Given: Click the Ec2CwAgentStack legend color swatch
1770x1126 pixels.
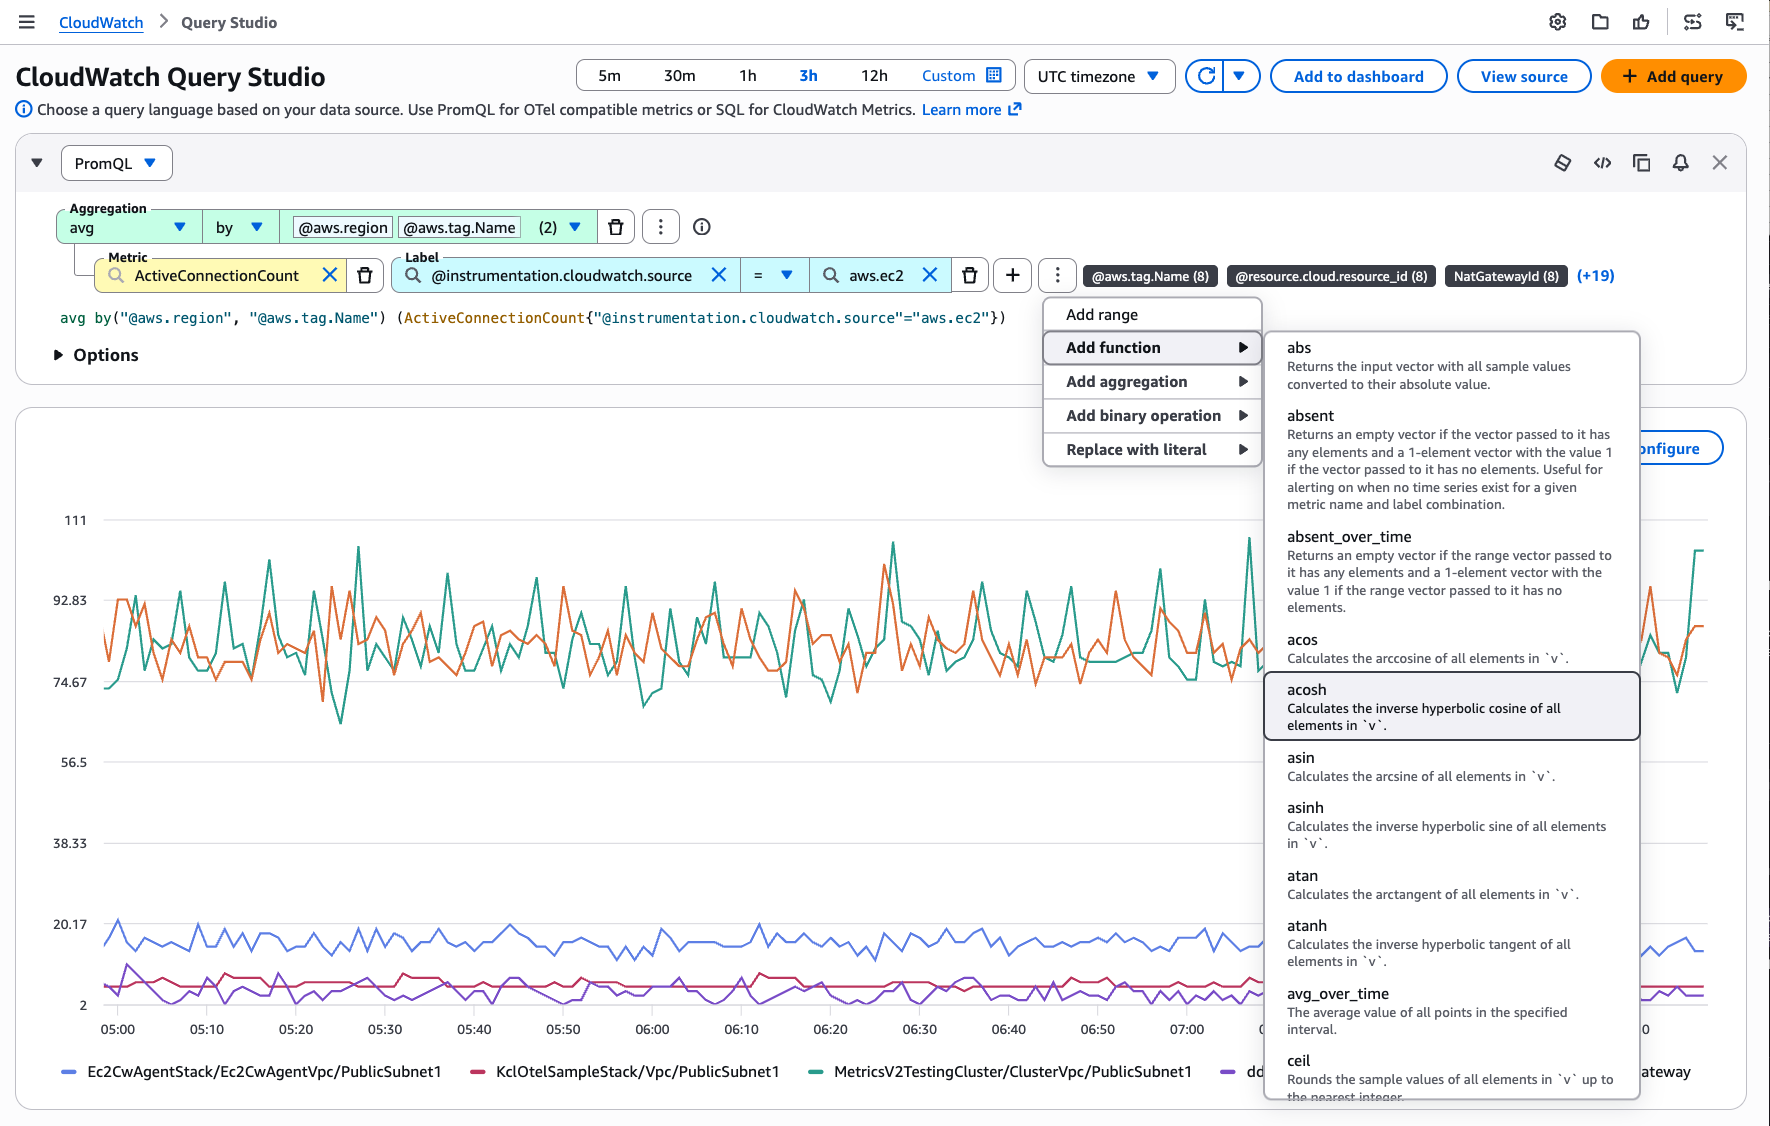Looking at the screenshot, I should pyautogui.click(x=69, y=1072).
